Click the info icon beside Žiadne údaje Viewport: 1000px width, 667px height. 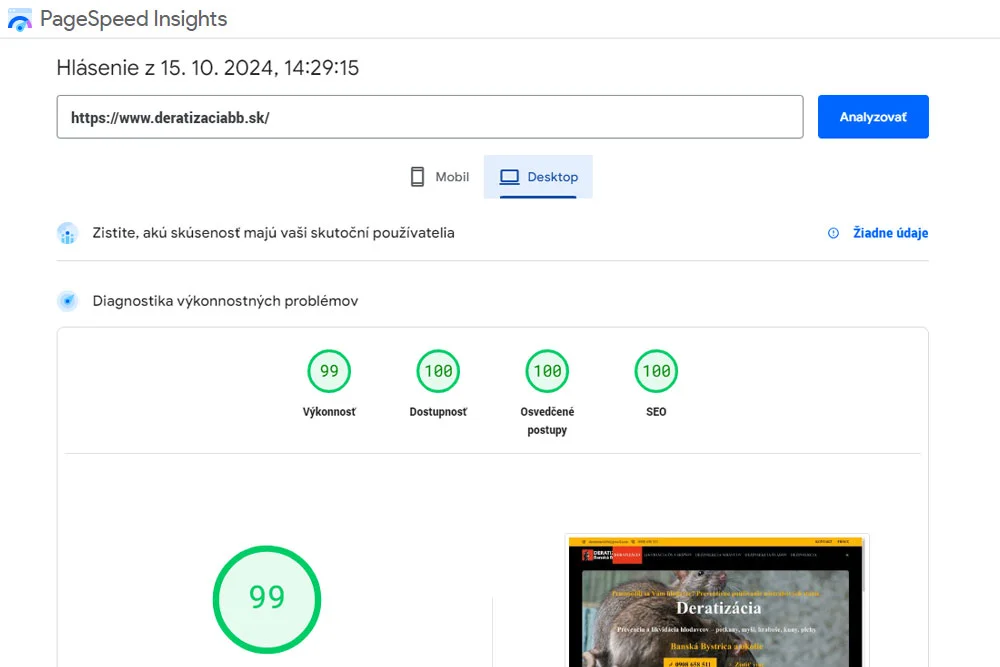pyautogui.click(x=833, y=233)
